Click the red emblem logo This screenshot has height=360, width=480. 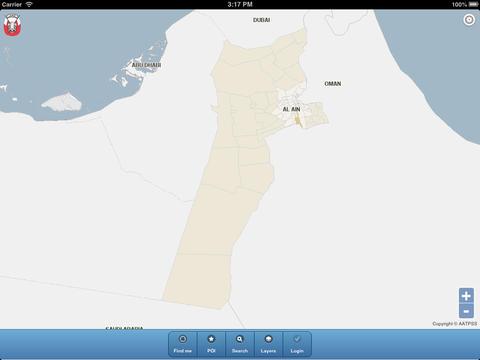click(x=12, y=25)
